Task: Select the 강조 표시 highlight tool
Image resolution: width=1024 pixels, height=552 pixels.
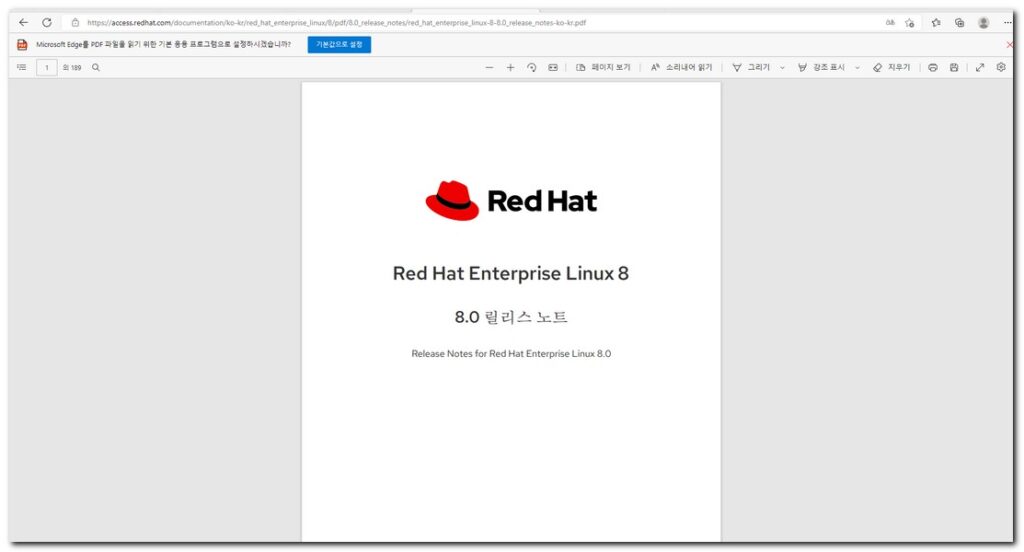Action: tap(821, 67)
